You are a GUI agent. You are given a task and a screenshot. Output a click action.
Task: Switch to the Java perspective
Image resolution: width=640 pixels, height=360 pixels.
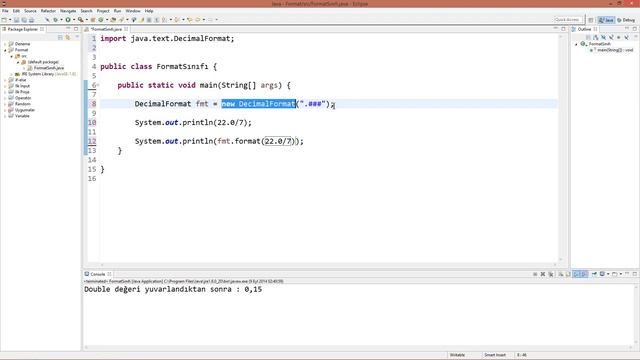click(606, 20)
